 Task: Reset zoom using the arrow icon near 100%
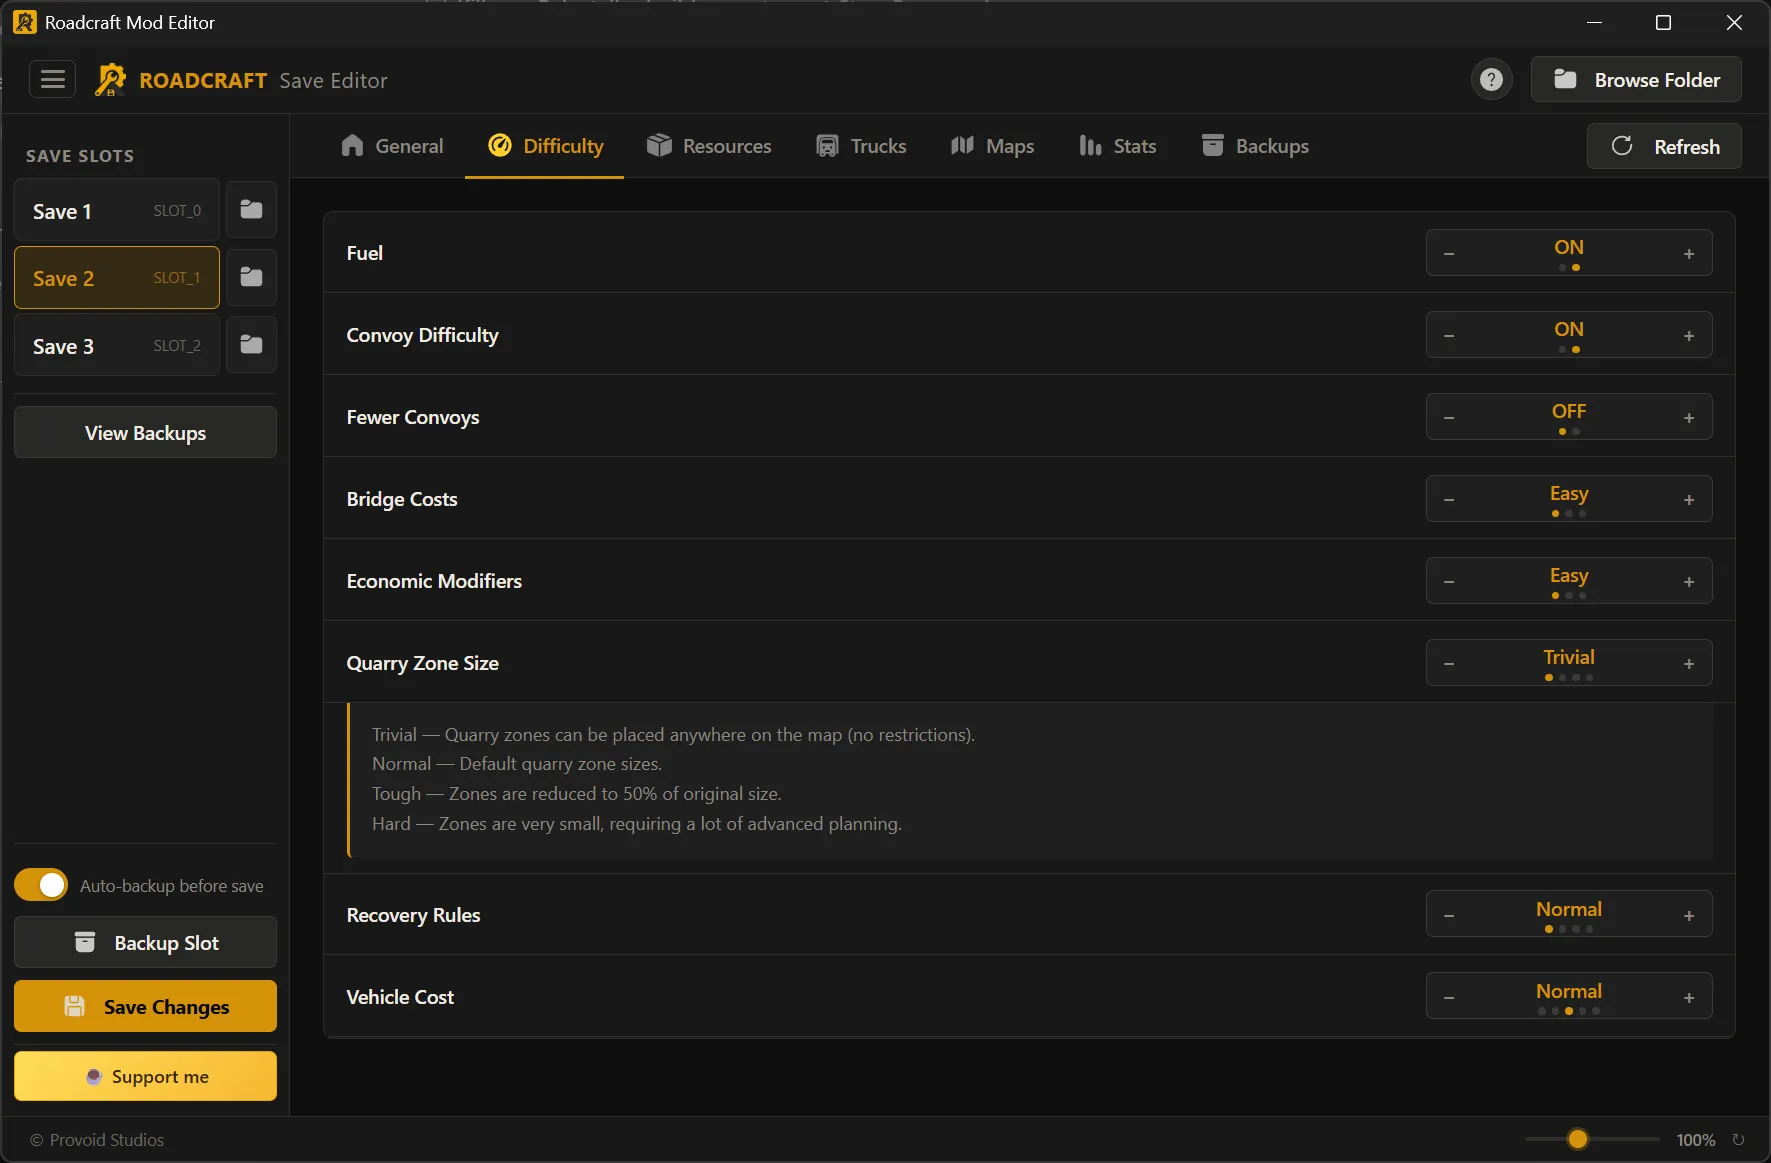point(1738,1139)
